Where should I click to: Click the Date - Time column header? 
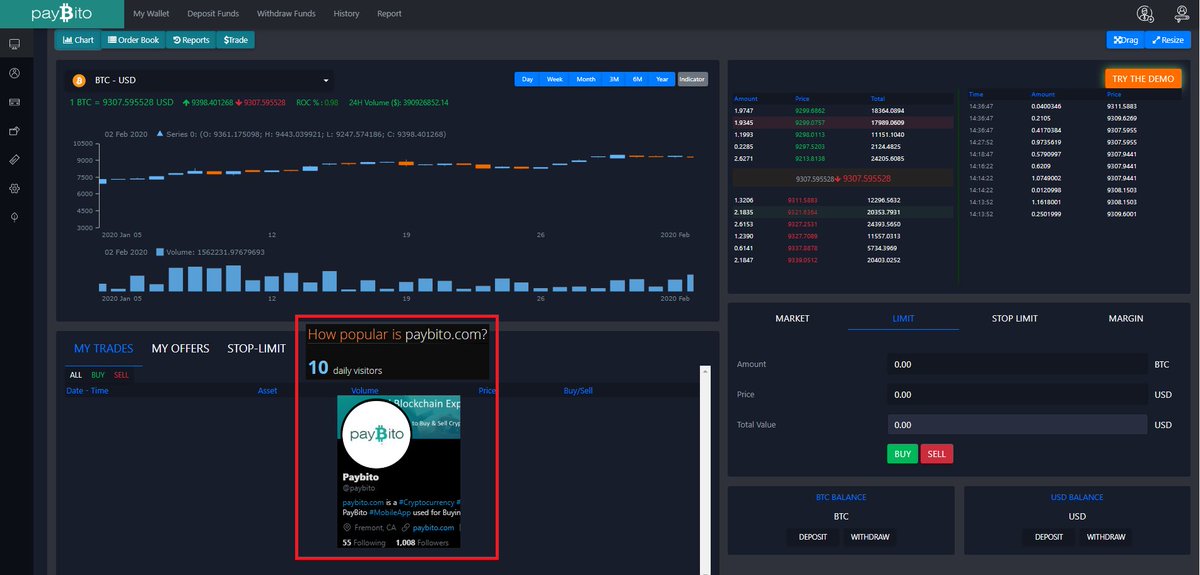tap(87, 391)
